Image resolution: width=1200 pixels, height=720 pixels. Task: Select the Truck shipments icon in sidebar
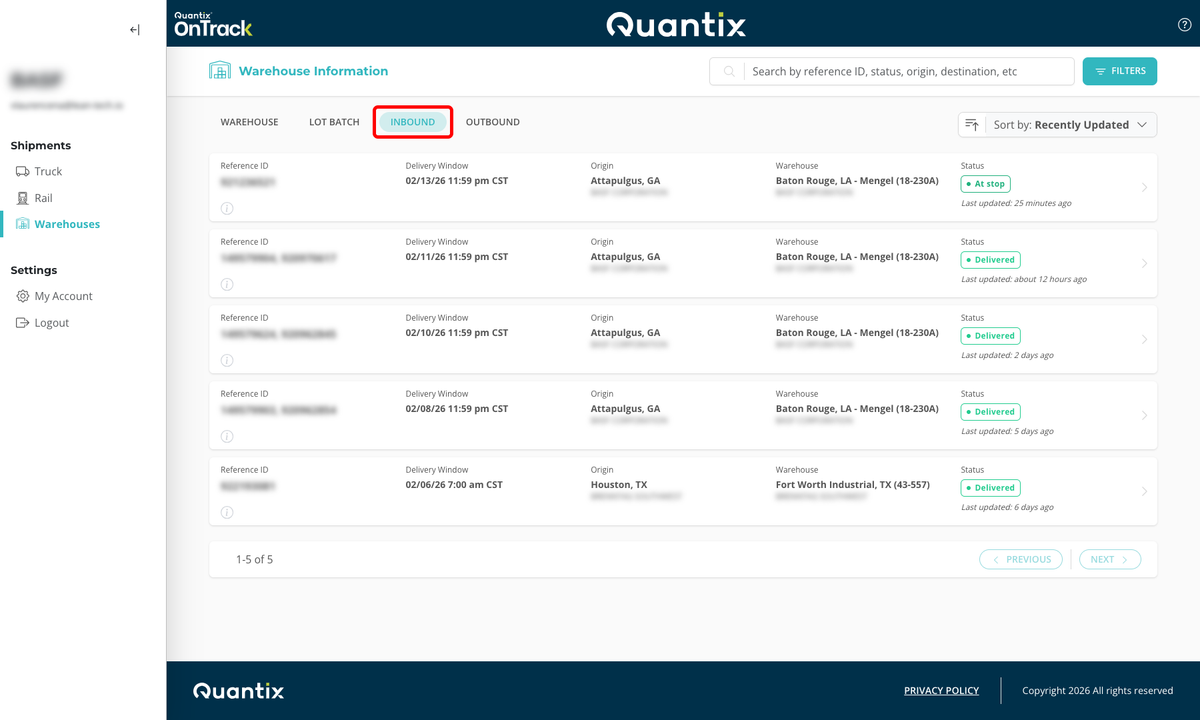22,171
